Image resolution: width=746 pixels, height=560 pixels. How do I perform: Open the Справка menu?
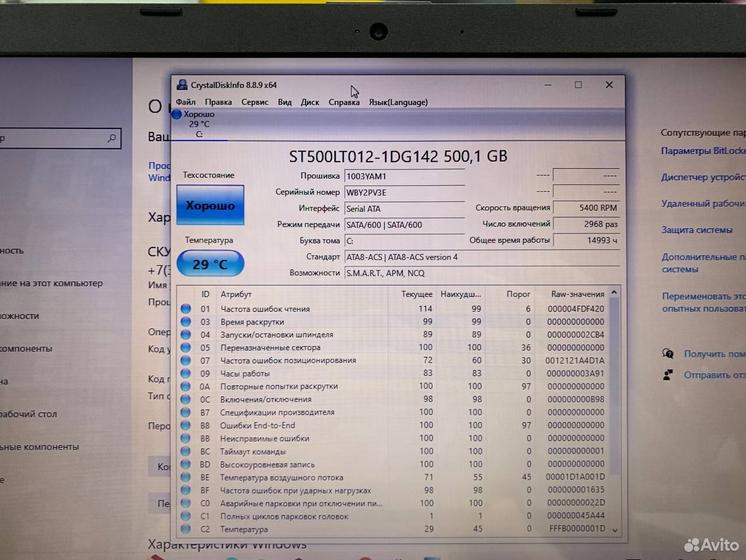pyautogui.click(x=344, y=102)
